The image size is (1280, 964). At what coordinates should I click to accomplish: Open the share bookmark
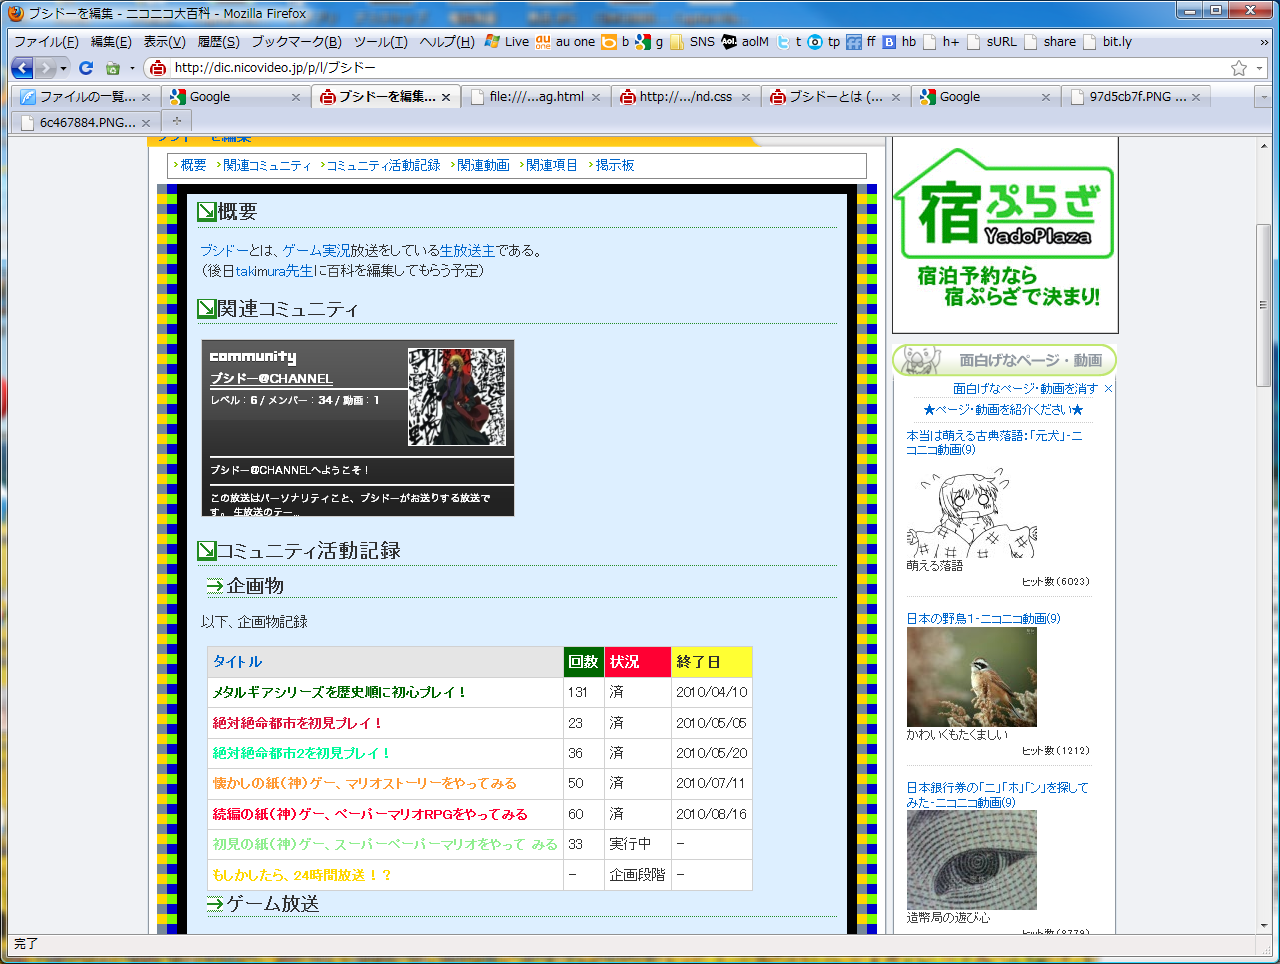click(1049, 41)
